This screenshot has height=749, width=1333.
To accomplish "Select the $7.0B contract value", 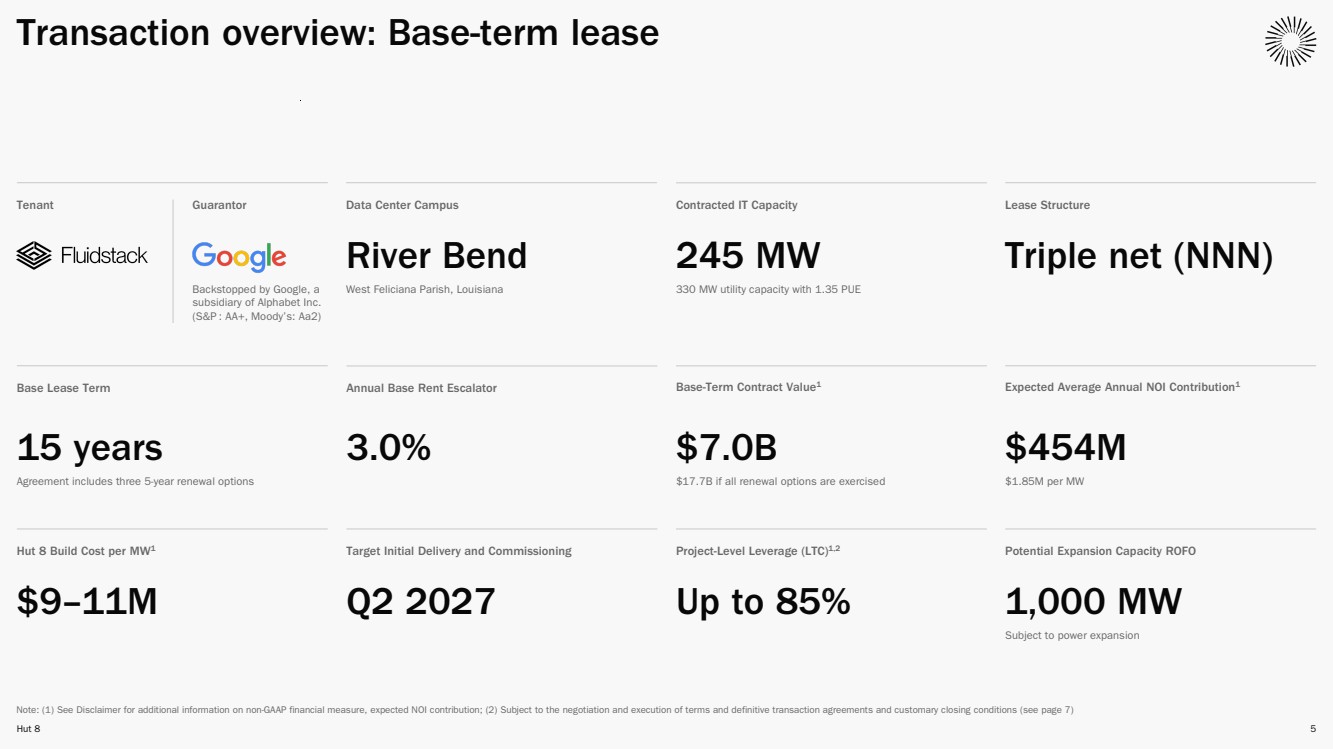I will tap(726, 448).
